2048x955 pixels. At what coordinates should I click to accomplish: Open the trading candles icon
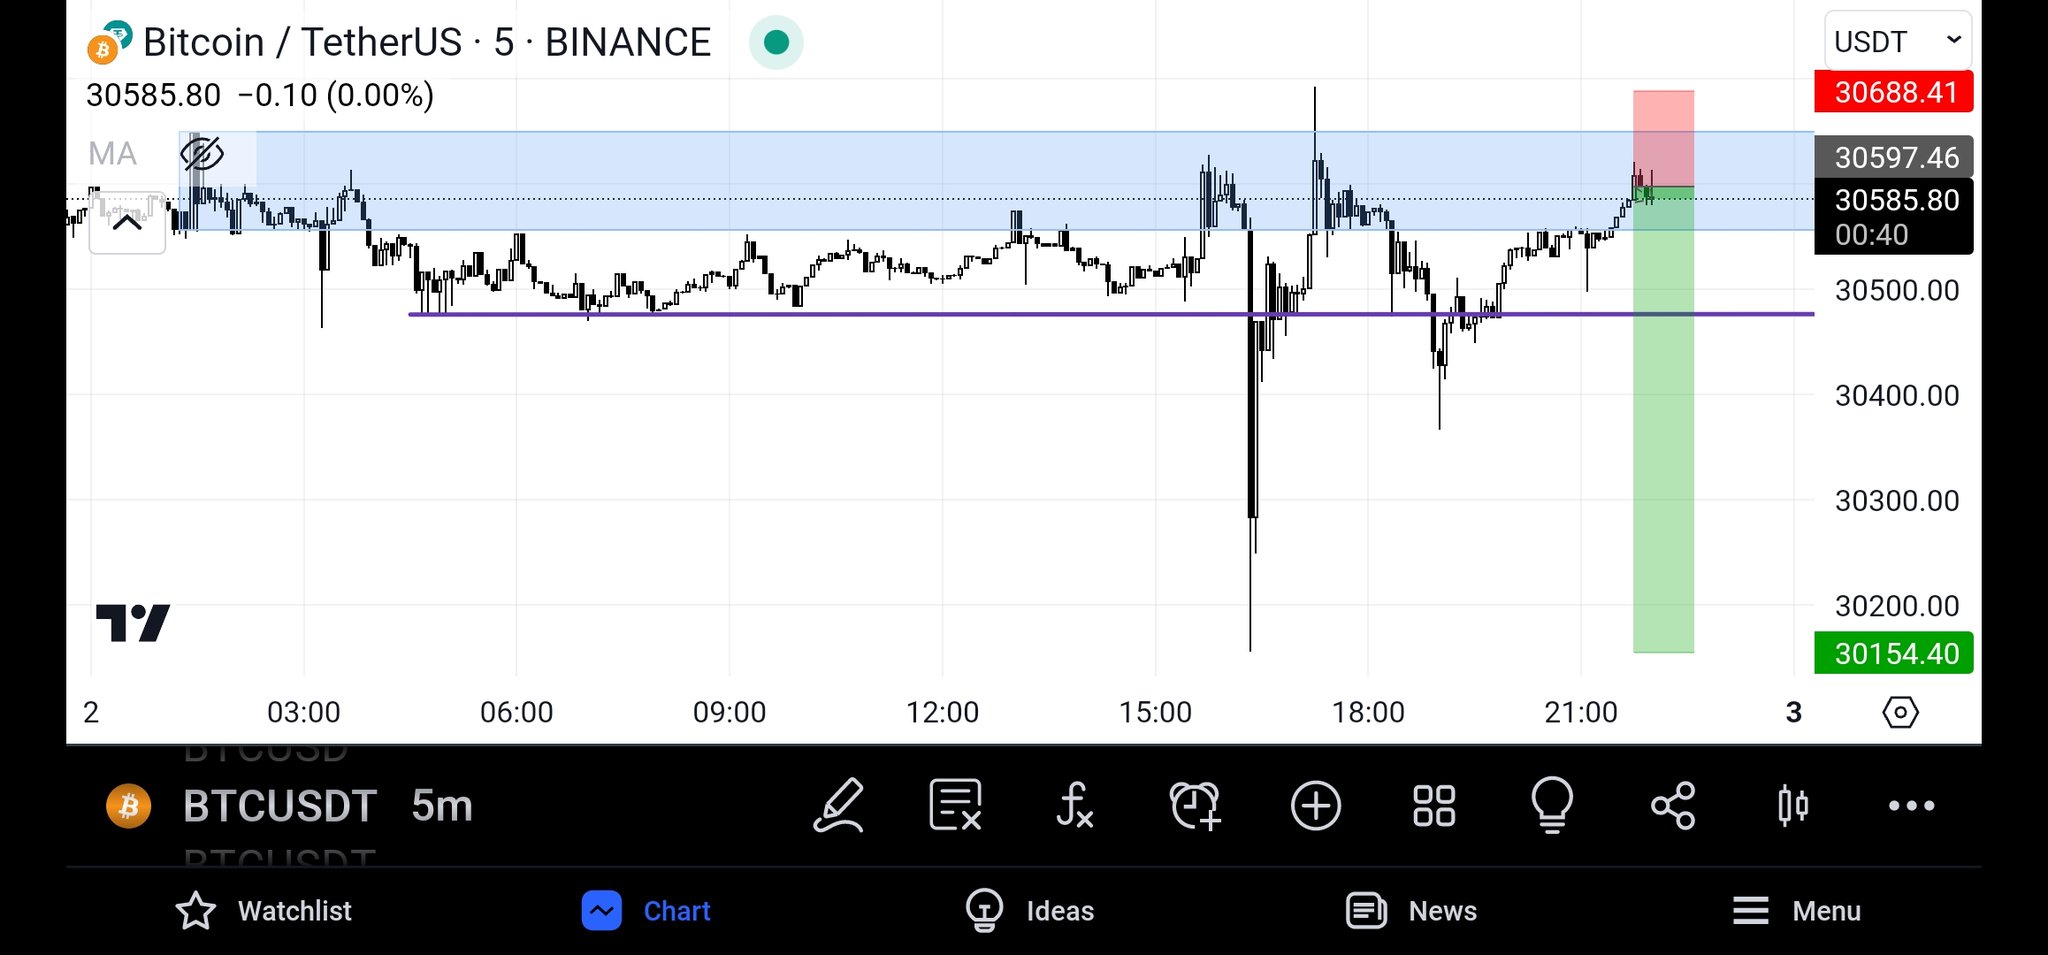click(1792, 805)
